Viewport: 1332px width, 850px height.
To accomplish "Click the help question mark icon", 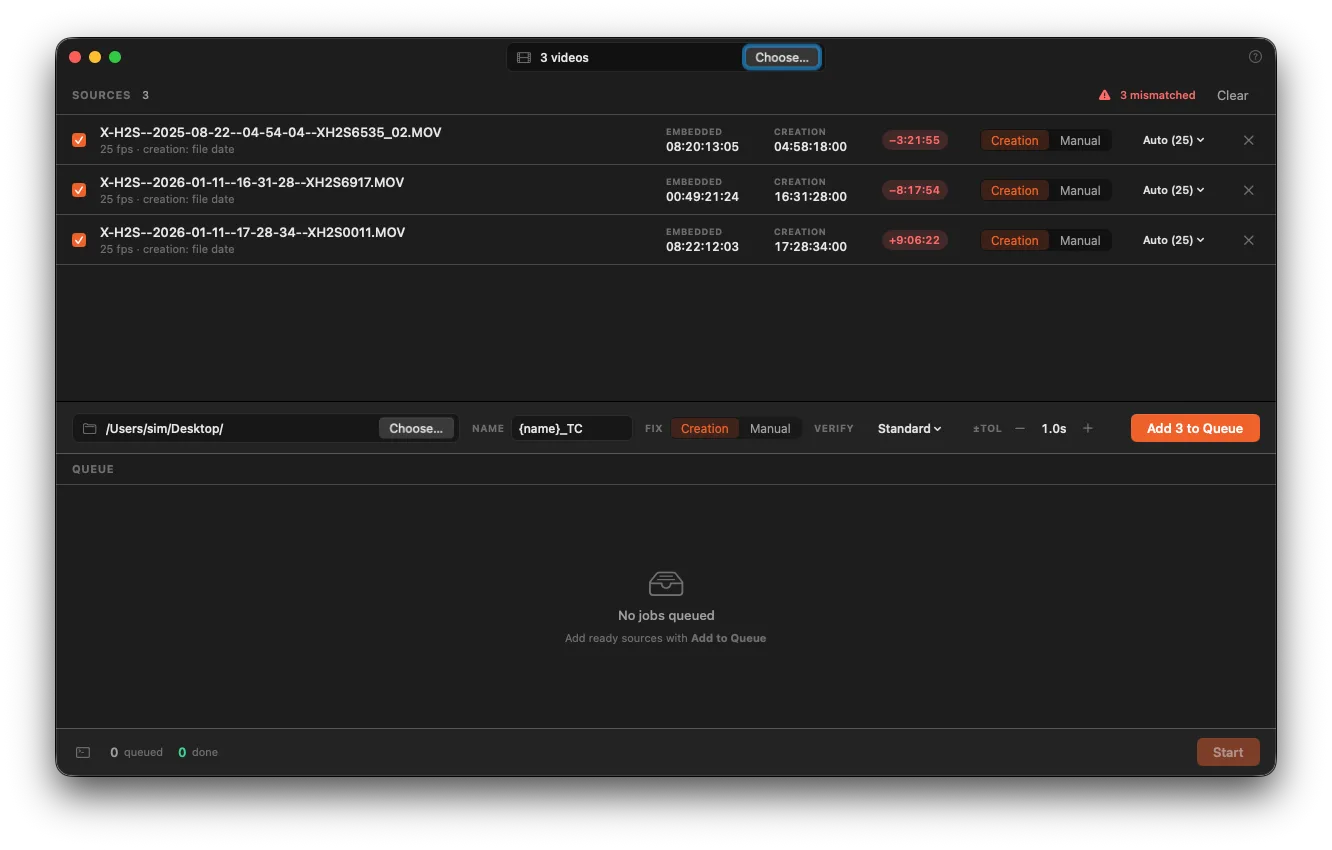I will pyautogui.click(x=1255, y=57).
